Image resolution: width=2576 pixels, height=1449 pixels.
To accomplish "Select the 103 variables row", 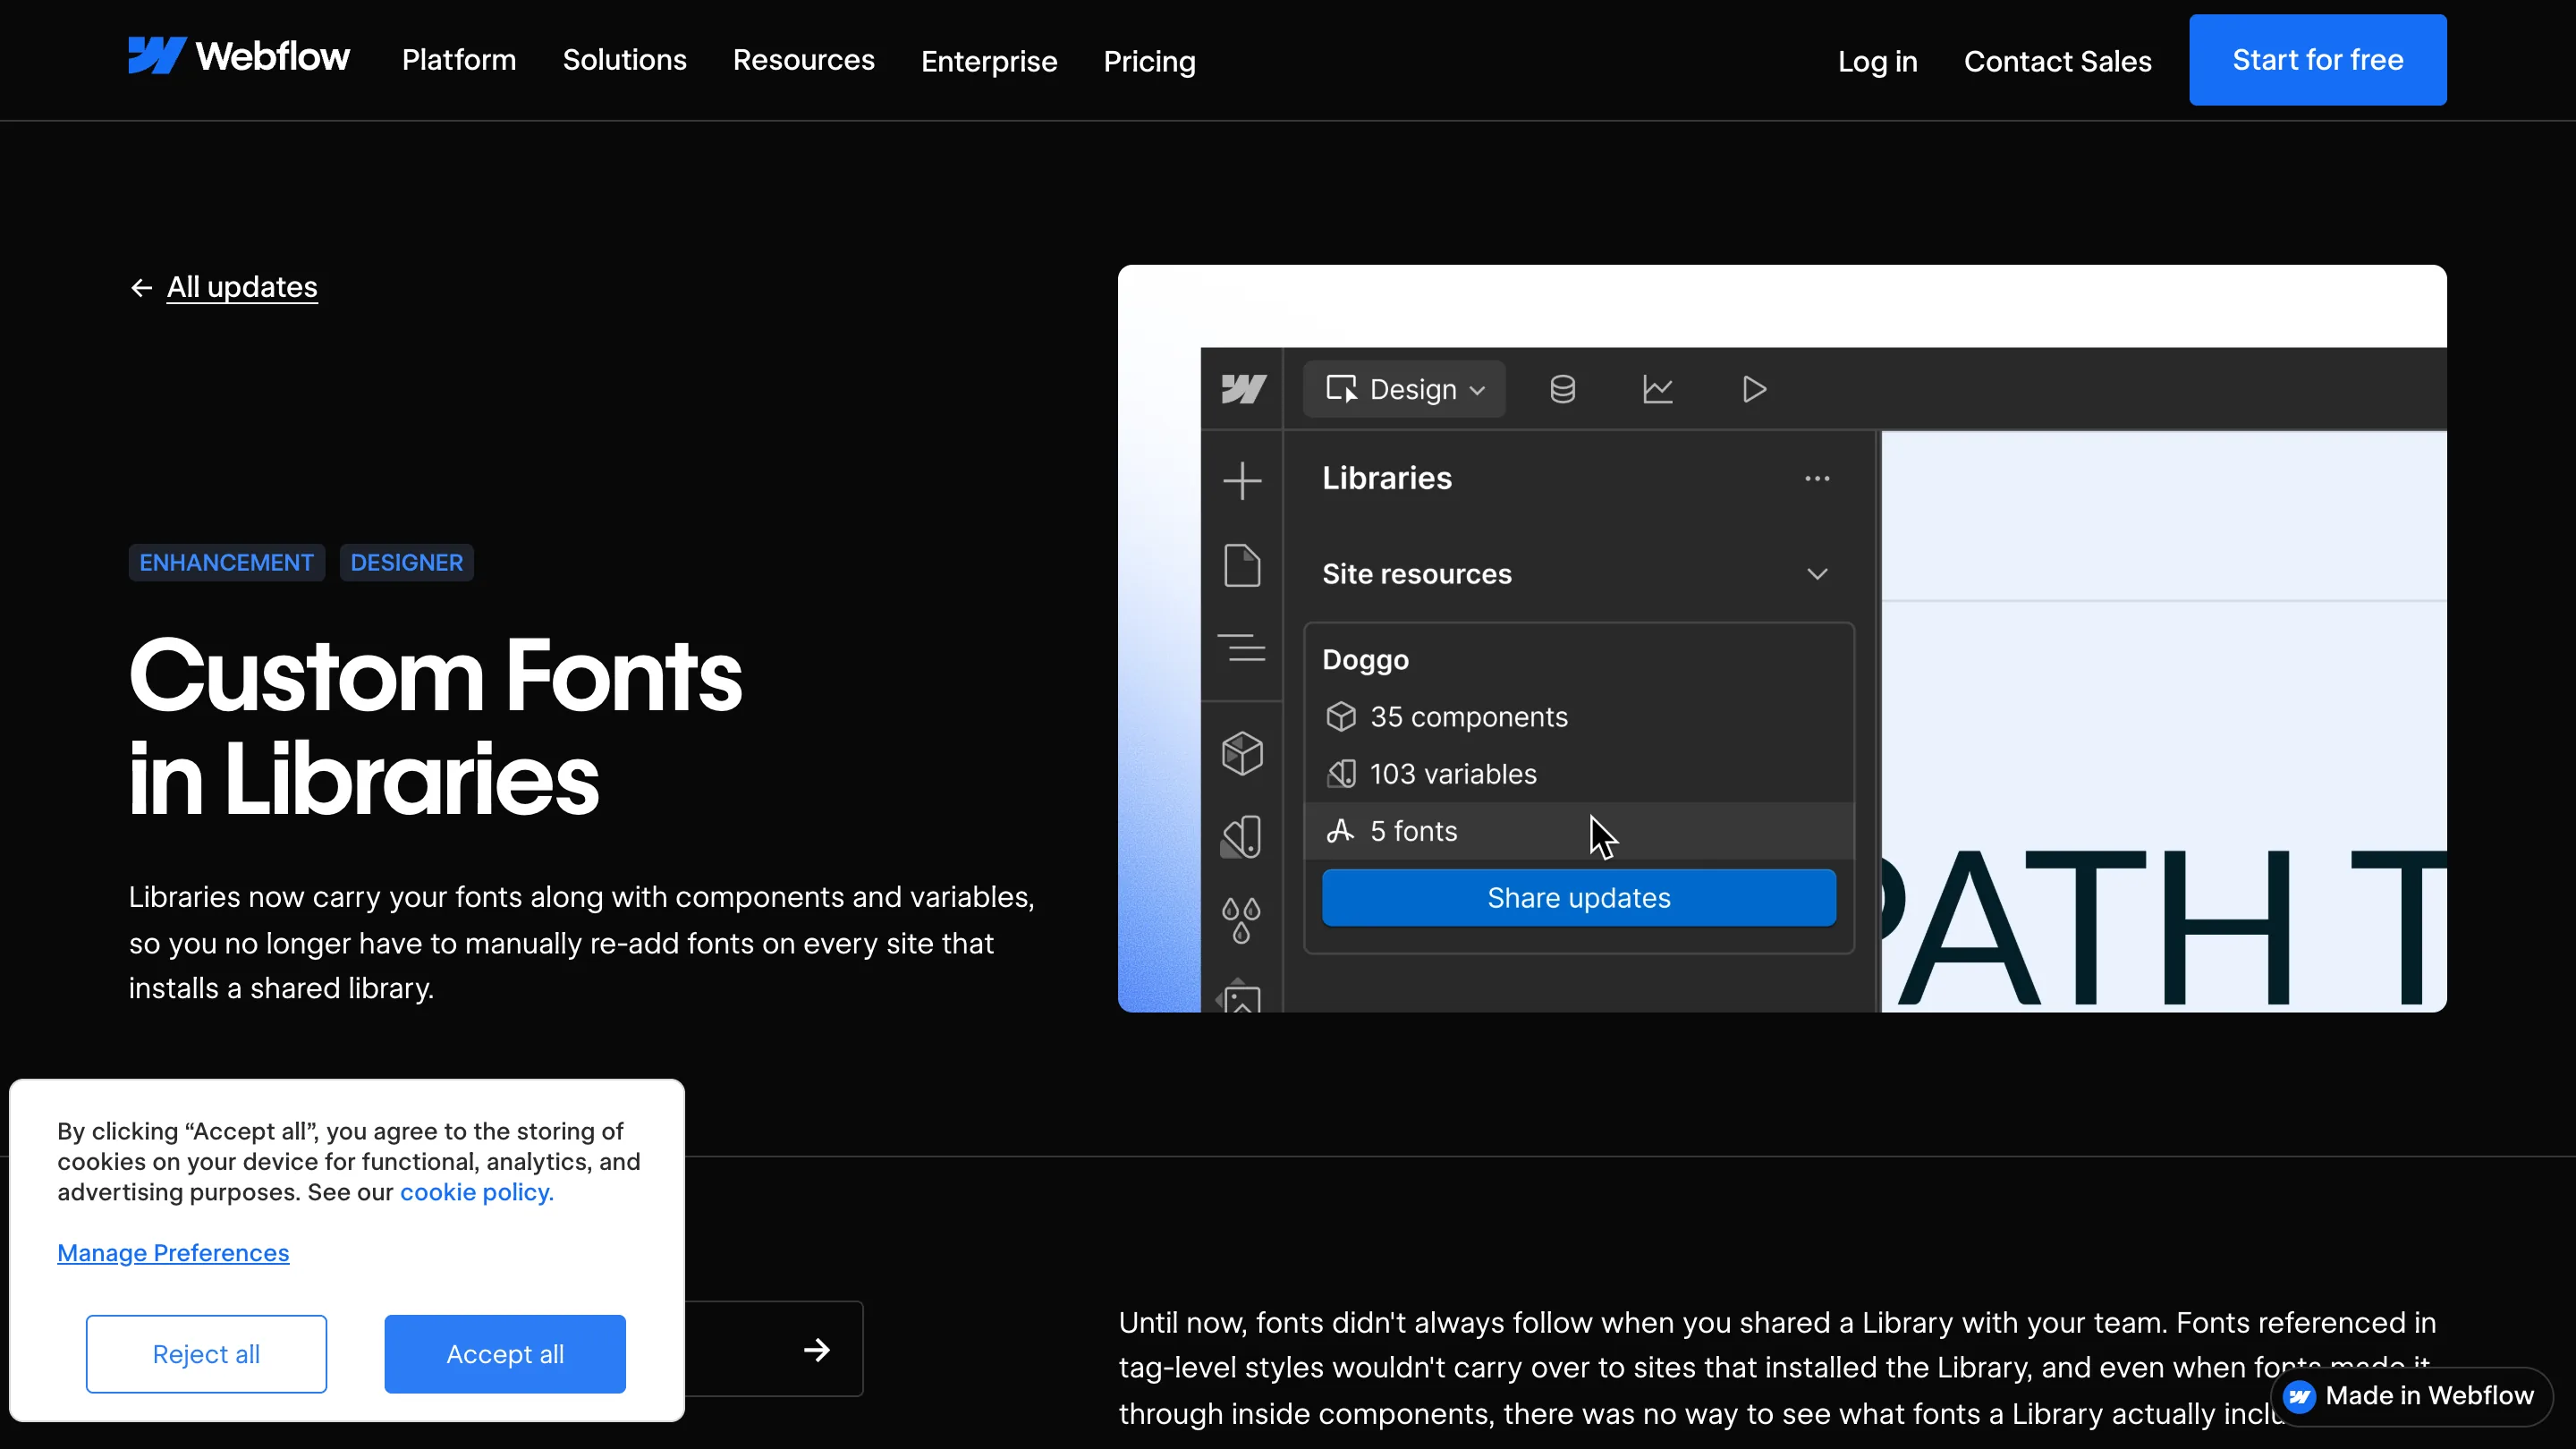I will 1579,774.
